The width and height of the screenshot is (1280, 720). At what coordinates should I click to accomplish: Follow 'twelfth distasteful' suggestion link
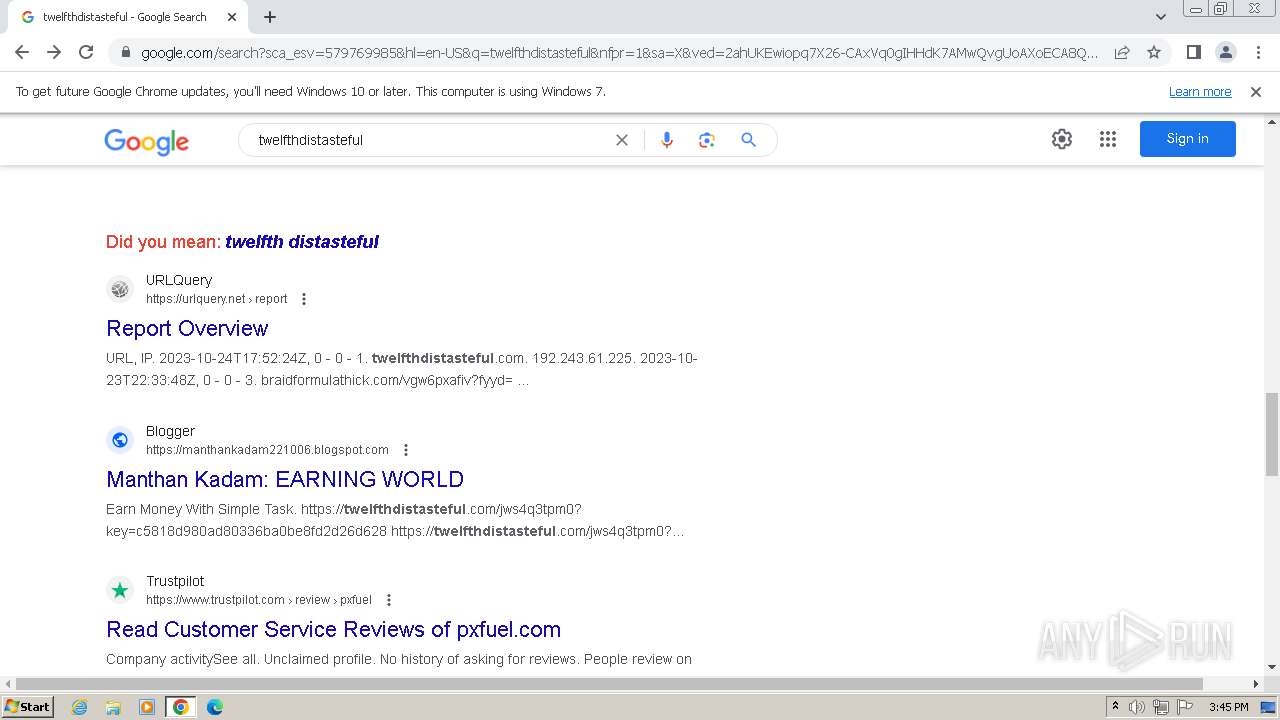click(302, 241)
